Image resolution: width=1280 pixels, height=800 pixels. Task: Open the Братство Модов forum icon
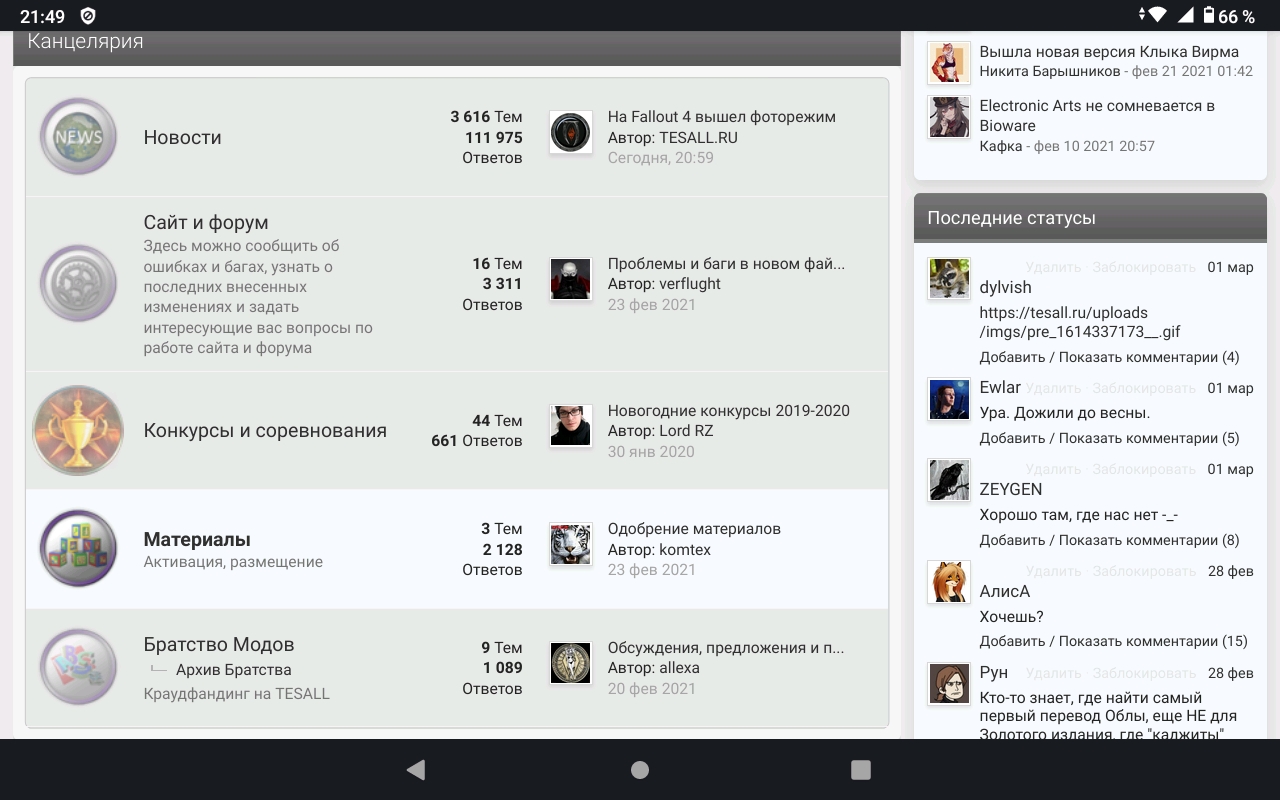point(78,667)
